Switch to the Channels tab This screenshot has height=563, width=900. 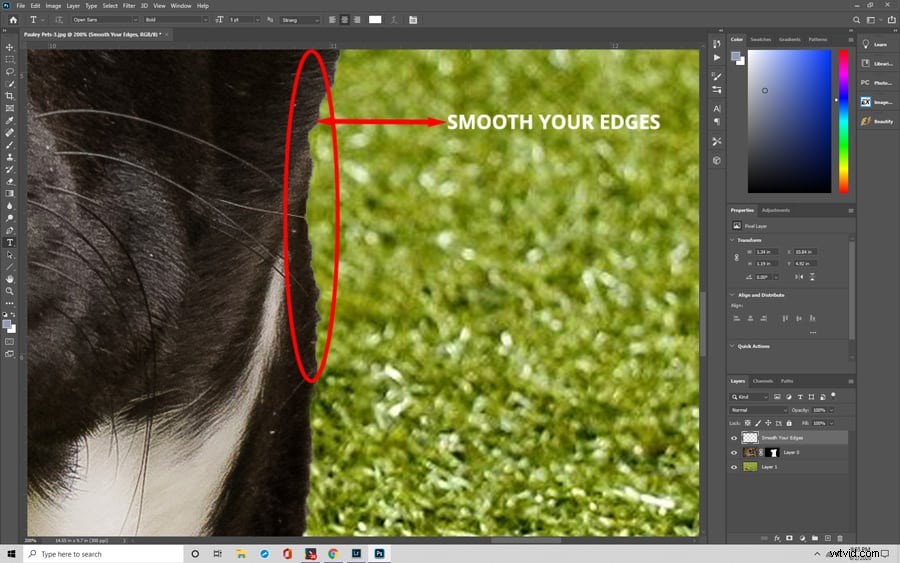point(763,380)
